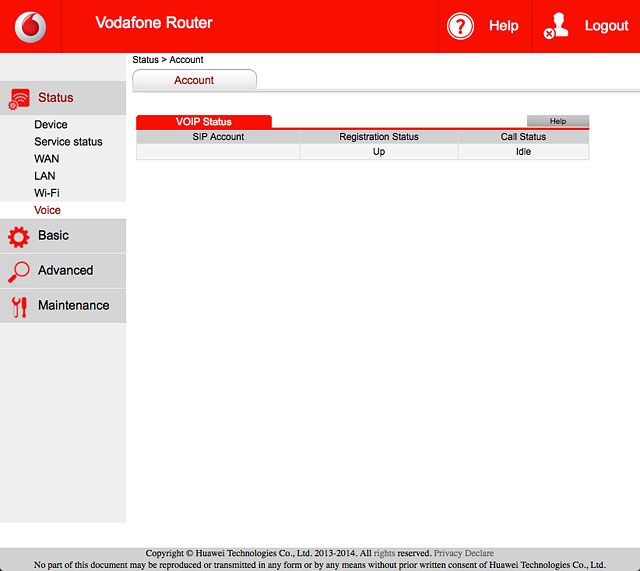The image size is (640, 571).
Task: Click the Vodafone logo icon
Action: pyautogui.click(x=30, y=27)
